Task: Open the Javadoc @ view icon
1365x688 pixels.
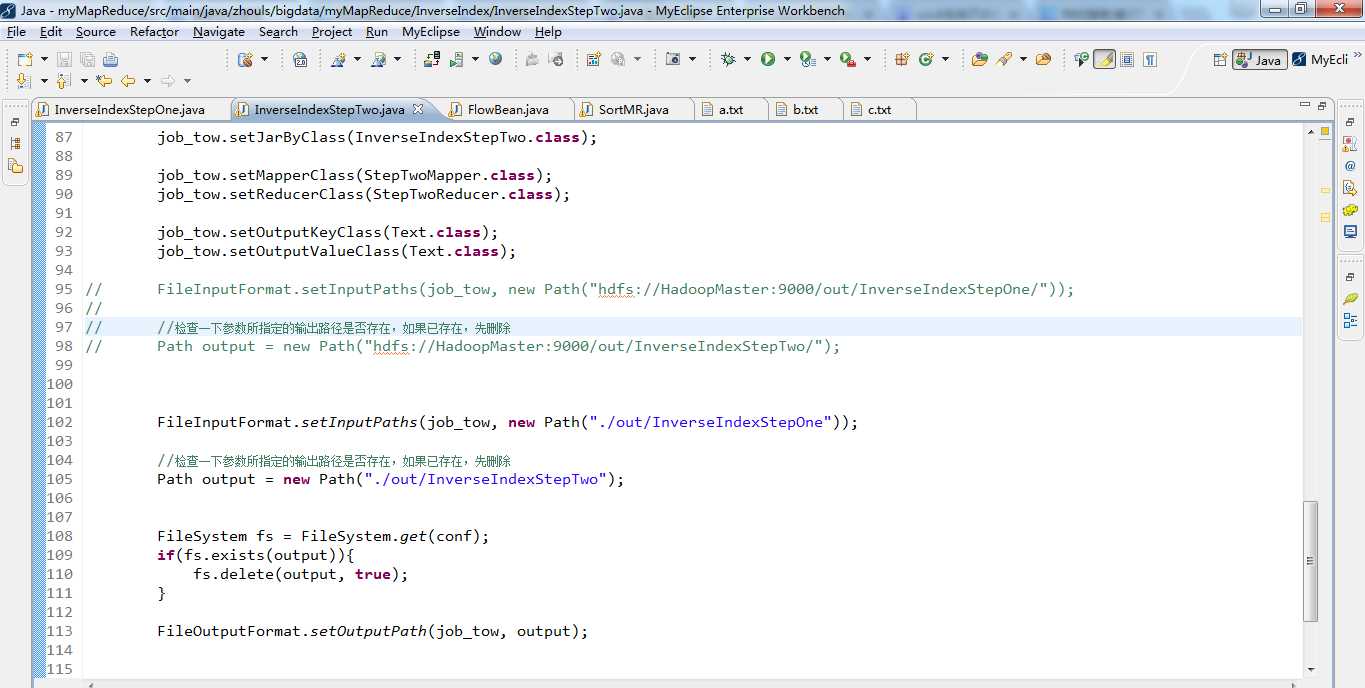Action: (1350, 166)
